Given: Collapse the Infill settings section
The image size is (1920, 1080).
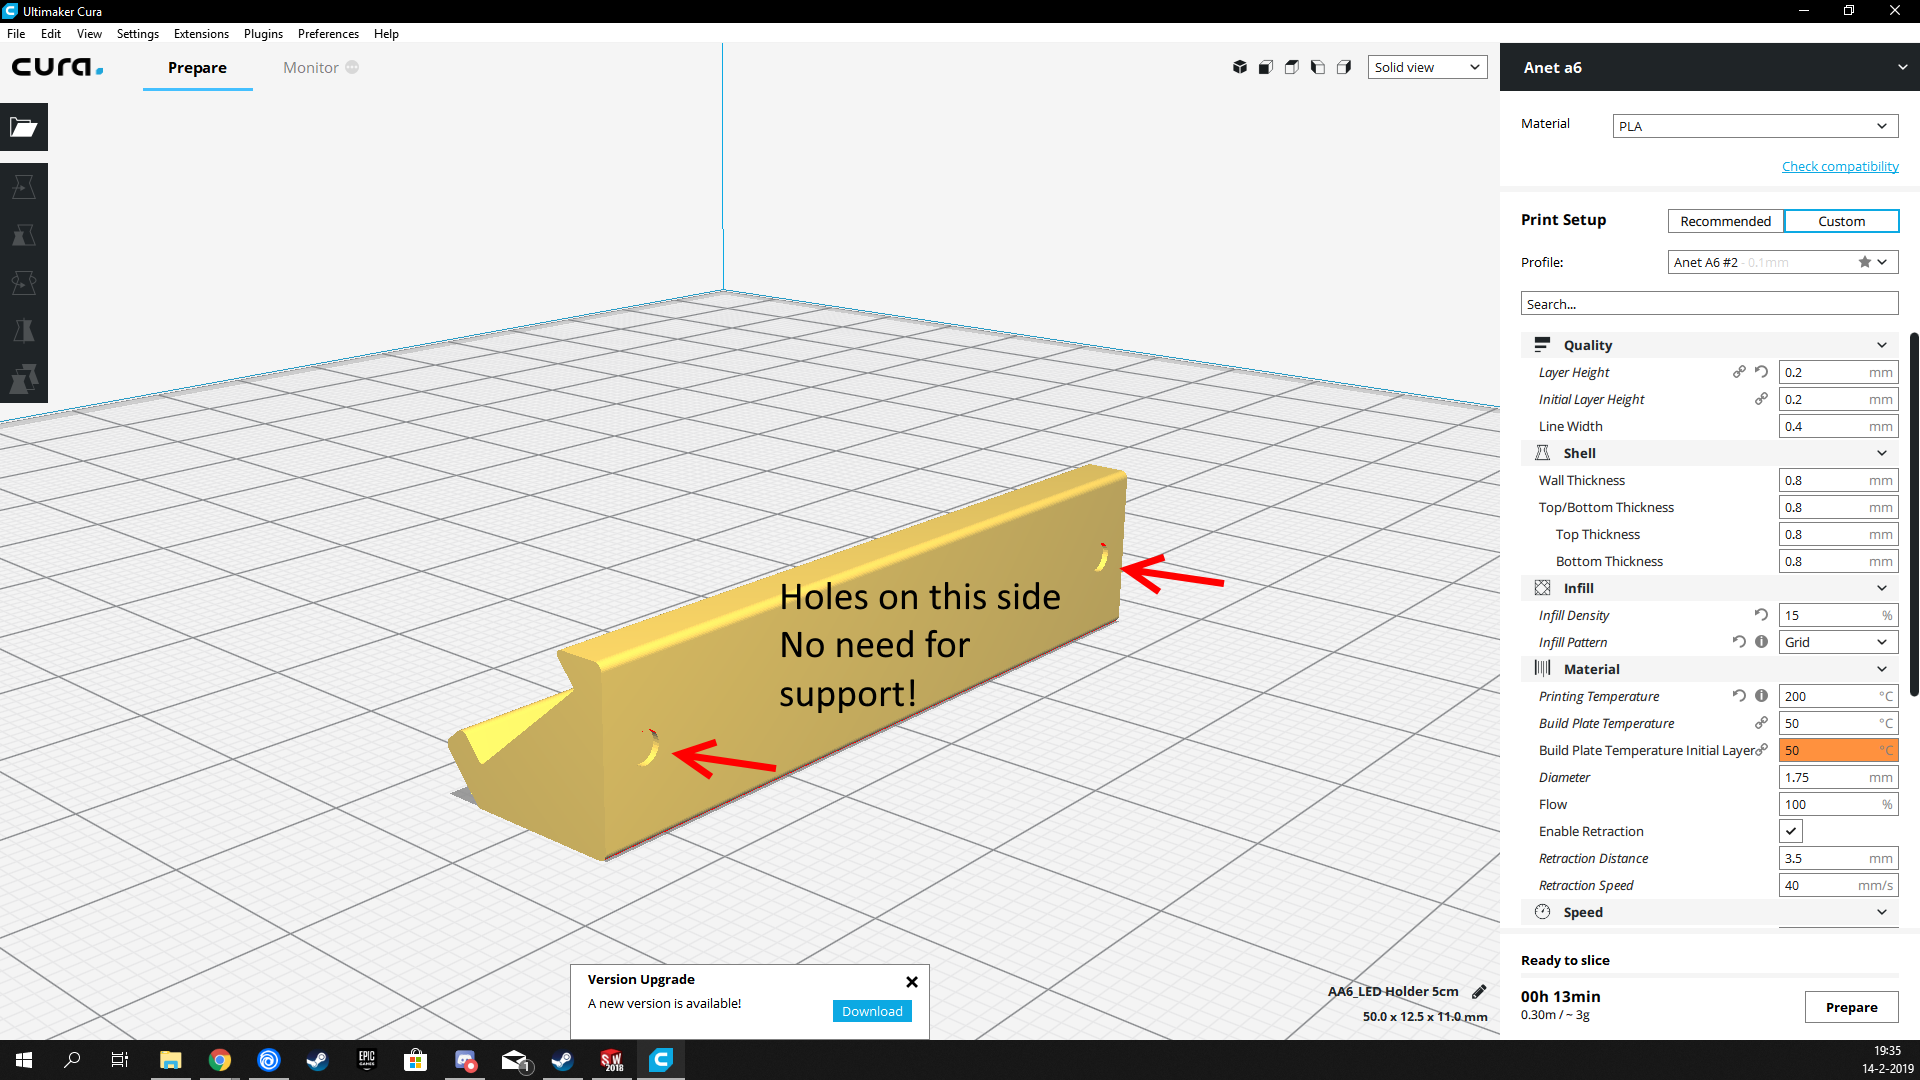Looking at the screenshot, I should [1709, 588].
